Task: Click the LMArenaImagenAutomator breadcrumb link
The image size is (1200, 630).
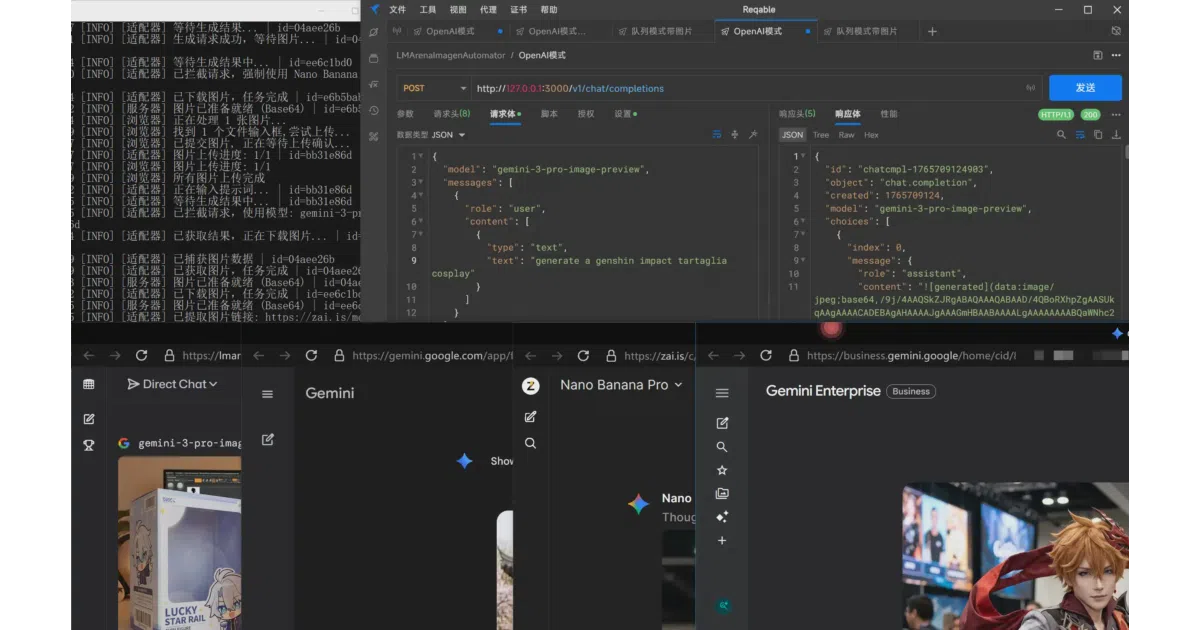Action: pos(450,56)
